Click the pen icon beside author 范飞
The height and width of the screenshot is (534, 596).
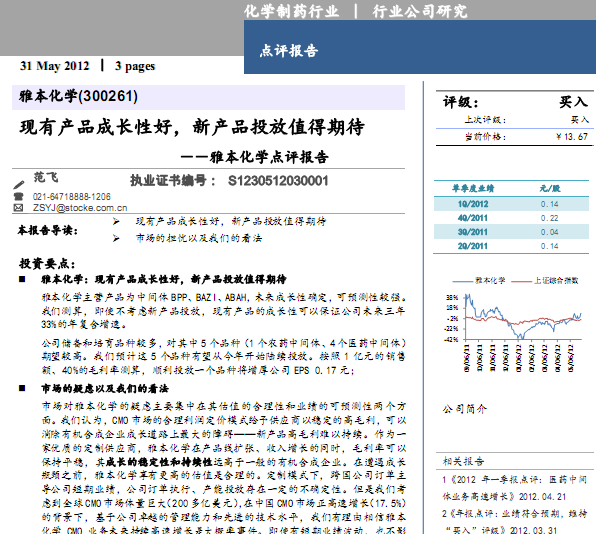coord(19,185)
